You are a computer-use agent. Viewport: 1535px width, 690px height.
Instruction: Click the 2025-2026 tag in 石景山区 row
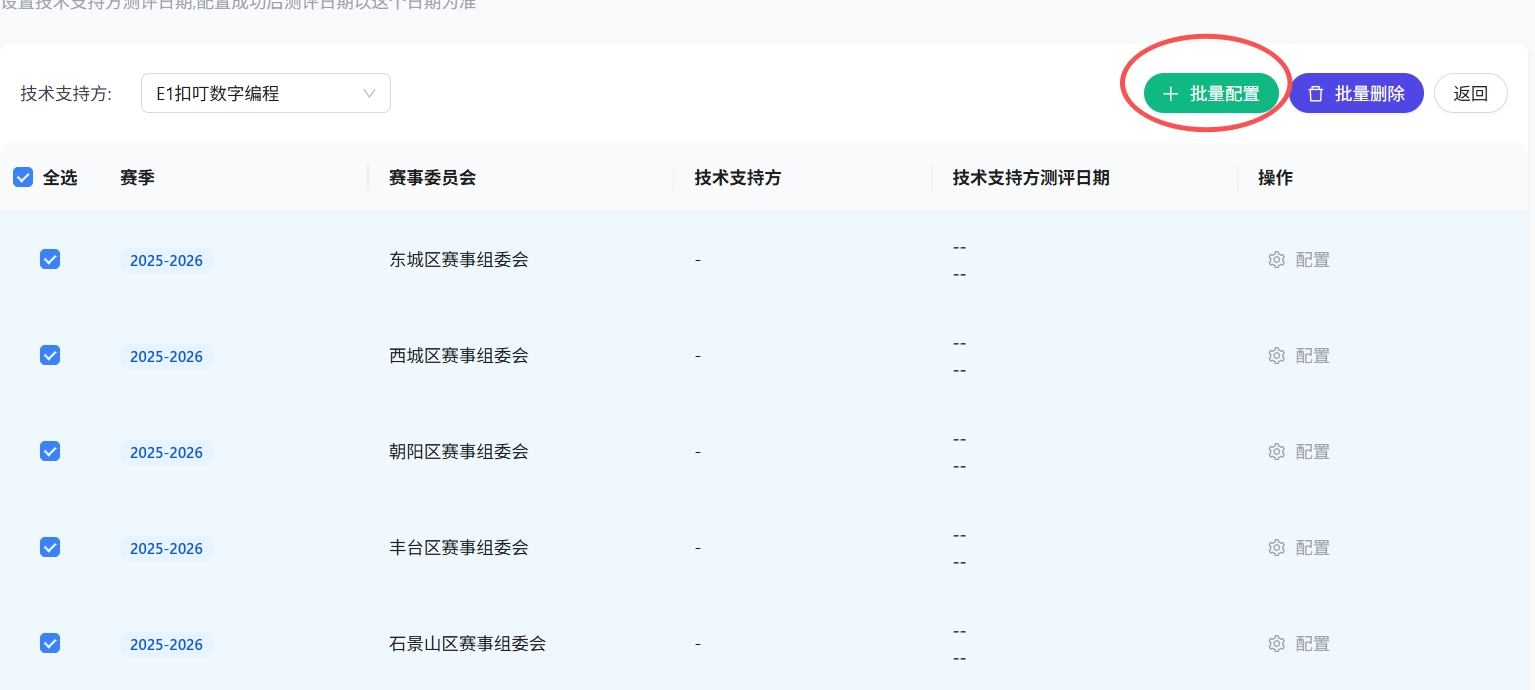[166, 644]
